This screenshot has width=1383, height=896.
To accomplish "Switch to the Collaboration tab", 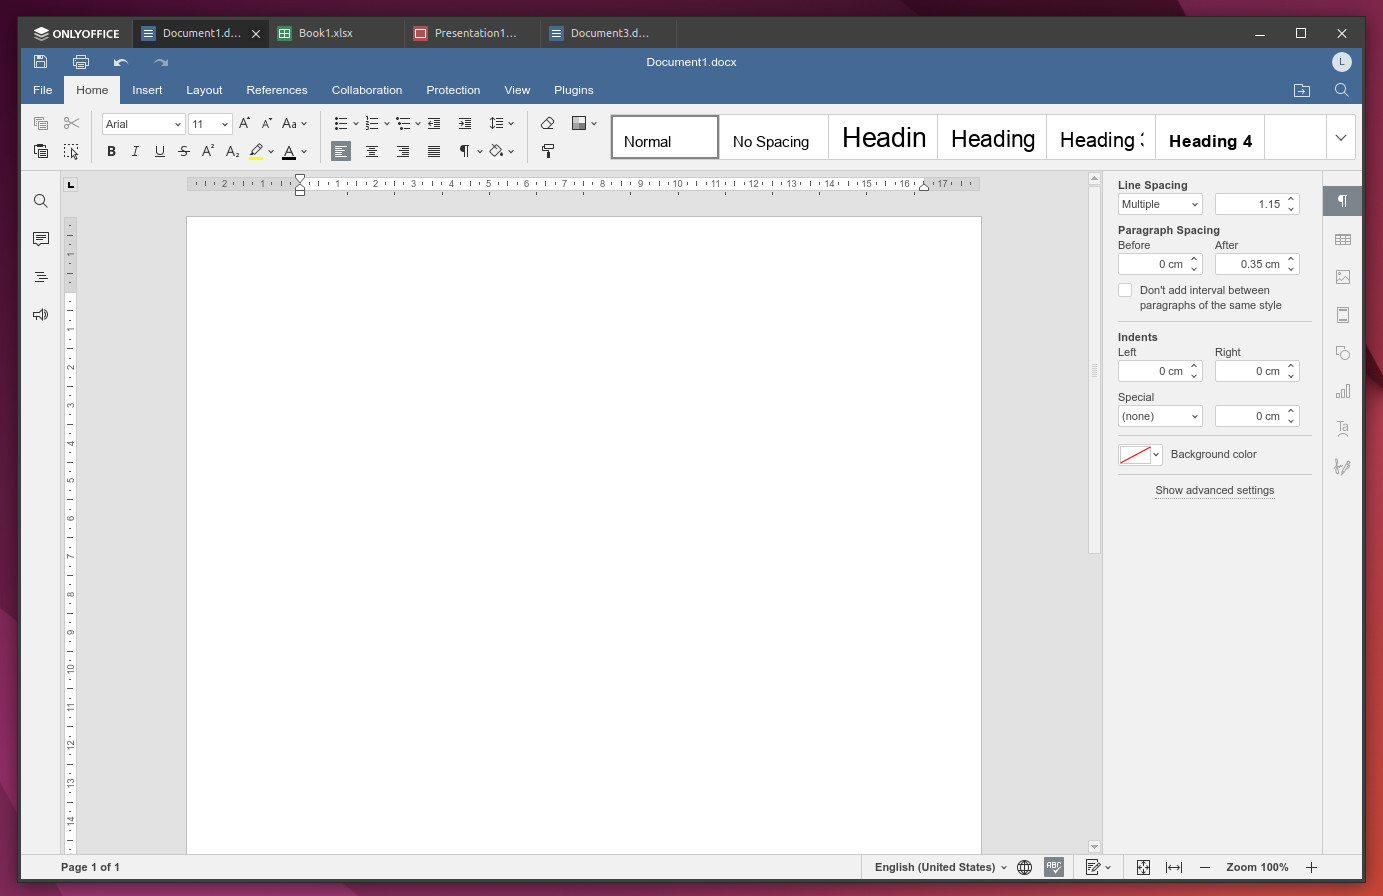I will [367, 90].
